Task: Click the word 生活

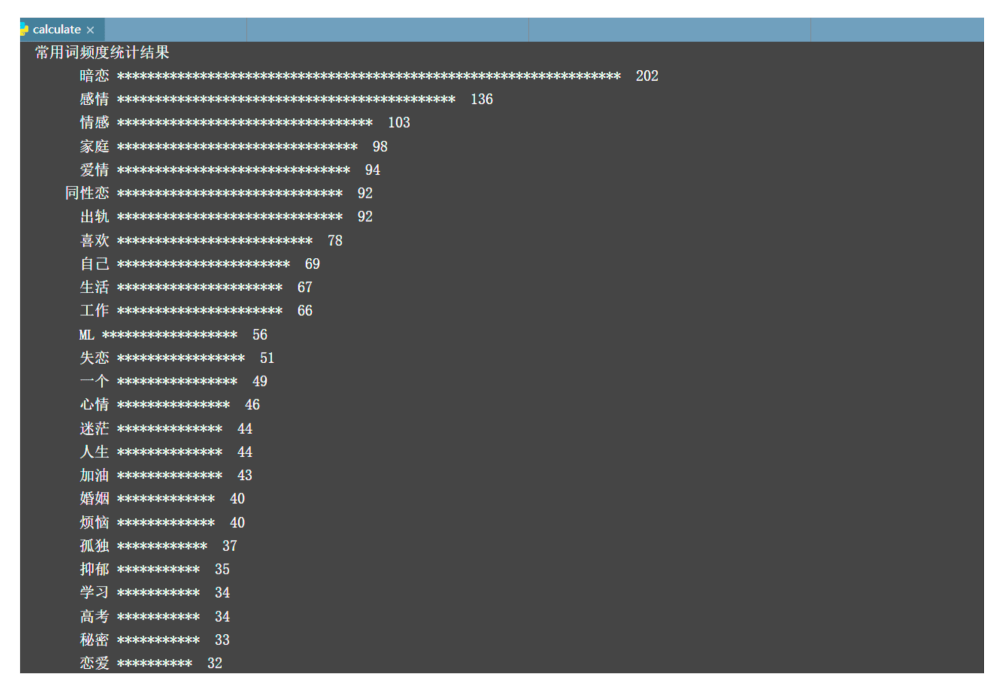Action: click(95, 288)
